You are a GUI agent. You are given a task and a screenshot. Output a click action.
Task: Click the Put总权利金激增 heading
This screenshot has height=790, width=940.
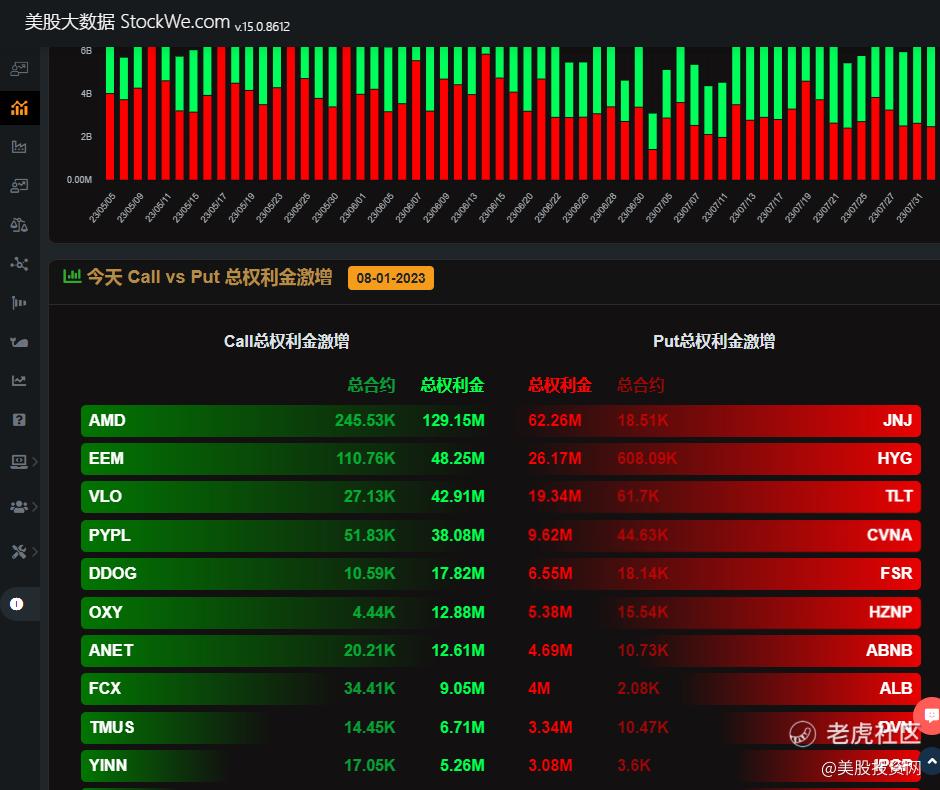(x=714, y=341)
